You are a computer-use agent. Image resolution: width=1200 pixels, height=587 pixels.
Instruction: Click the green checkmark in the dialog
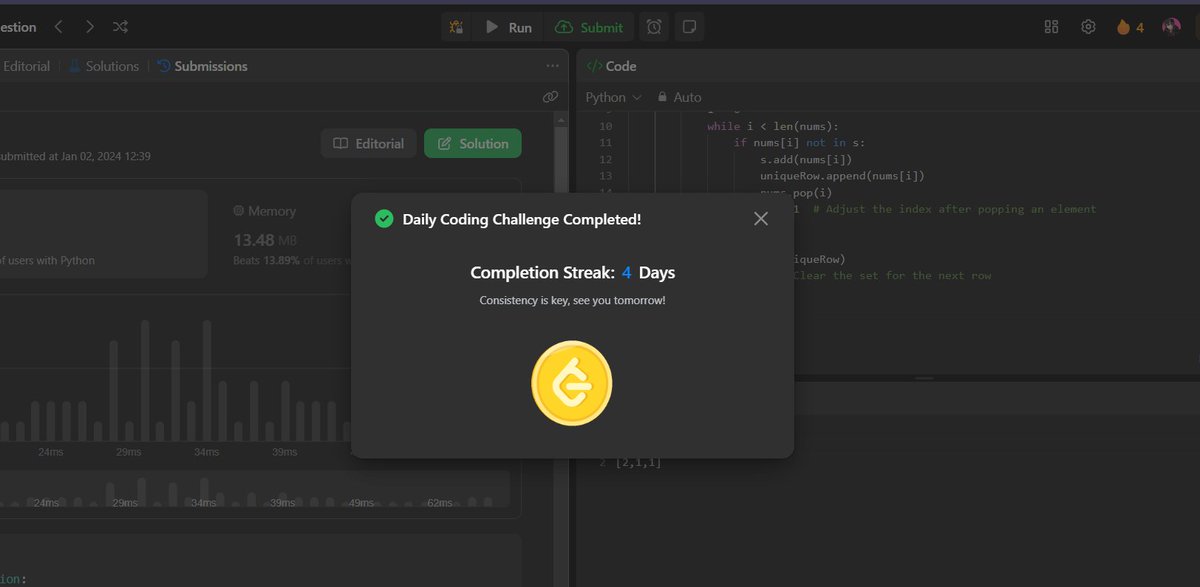[x=383, y=219]
